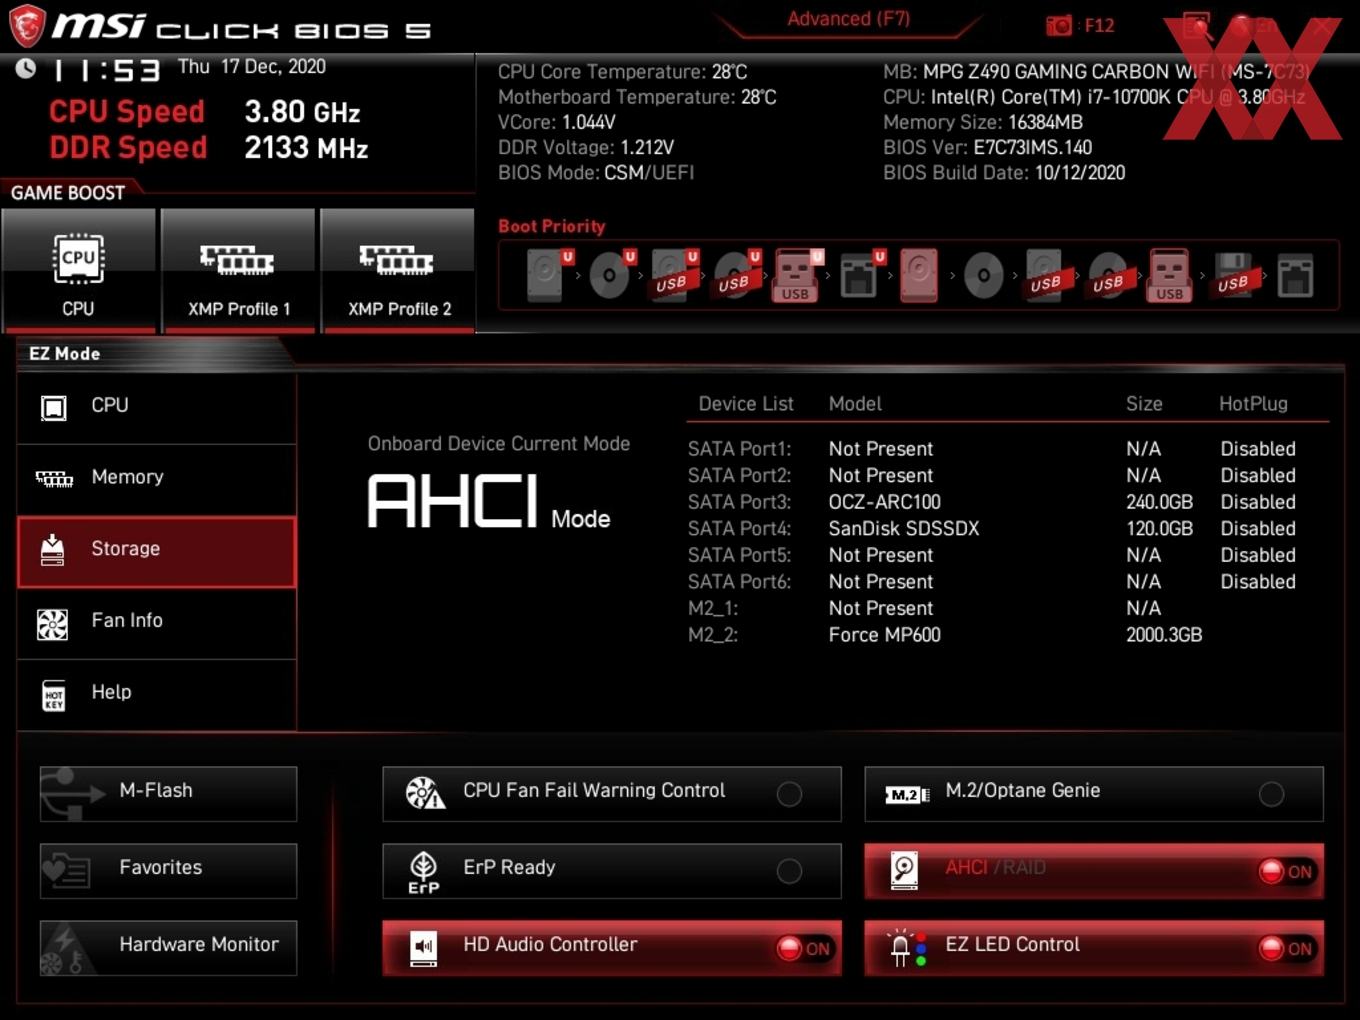Toggle CPU Fan Fail Warning Control
The width and height of the screenshot is (1360, 1020).
pos(611,794)
